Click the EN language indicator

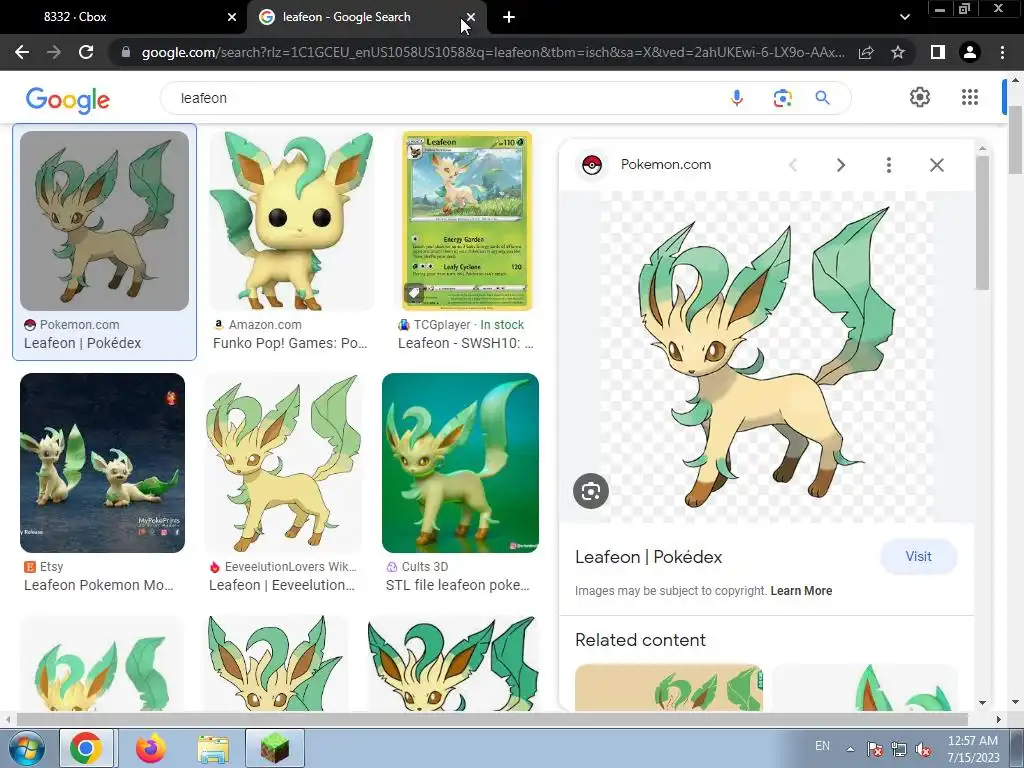pyautogui.click(x=822, y=746)
